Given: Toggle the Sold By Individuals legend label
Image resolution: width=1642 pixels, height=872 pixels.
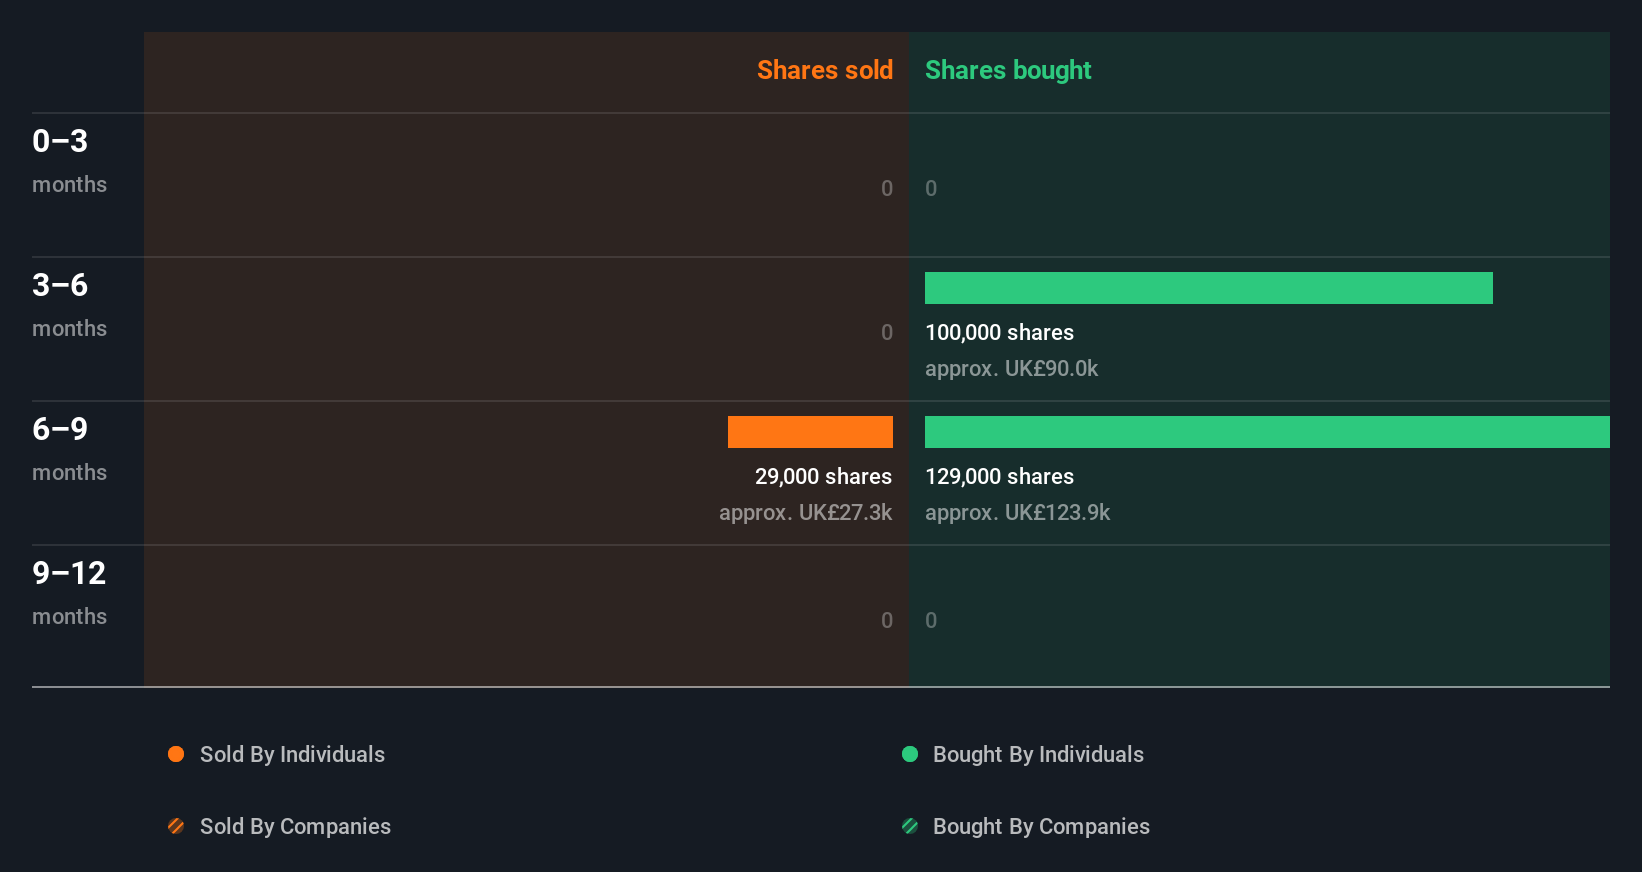Looking at the screenshot, I should pyautogui.click(x=292, y=755).
